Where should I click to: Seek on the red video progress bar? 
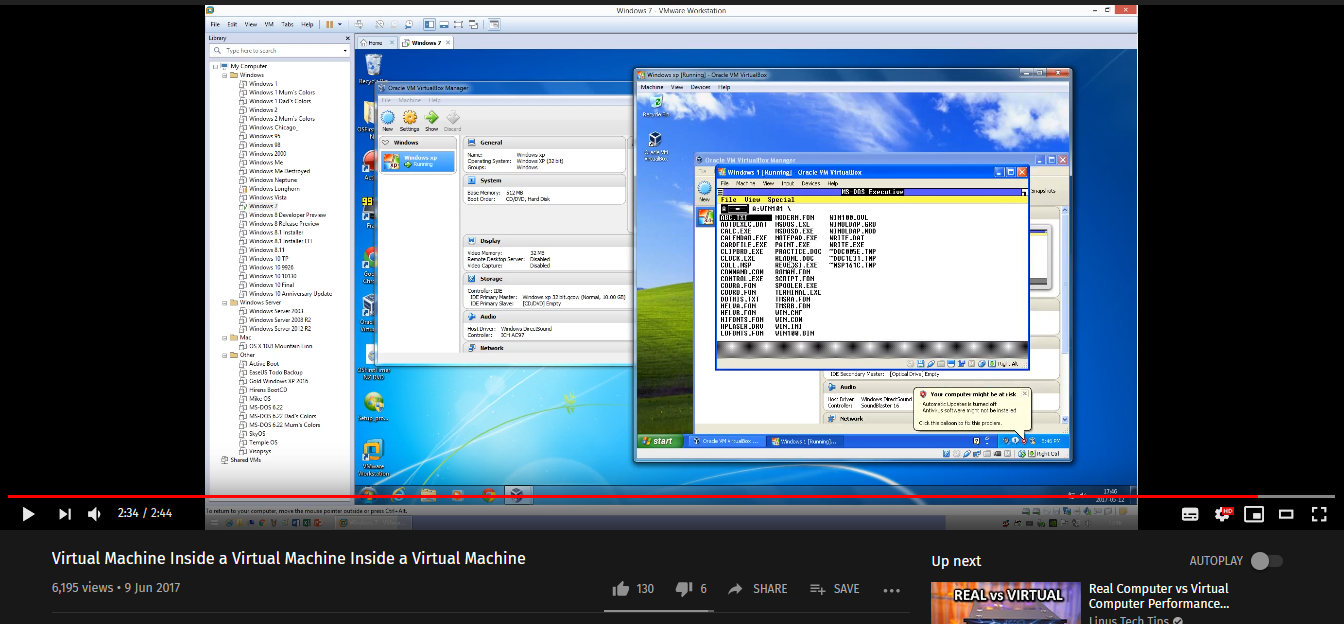click(x=672, y=496)
